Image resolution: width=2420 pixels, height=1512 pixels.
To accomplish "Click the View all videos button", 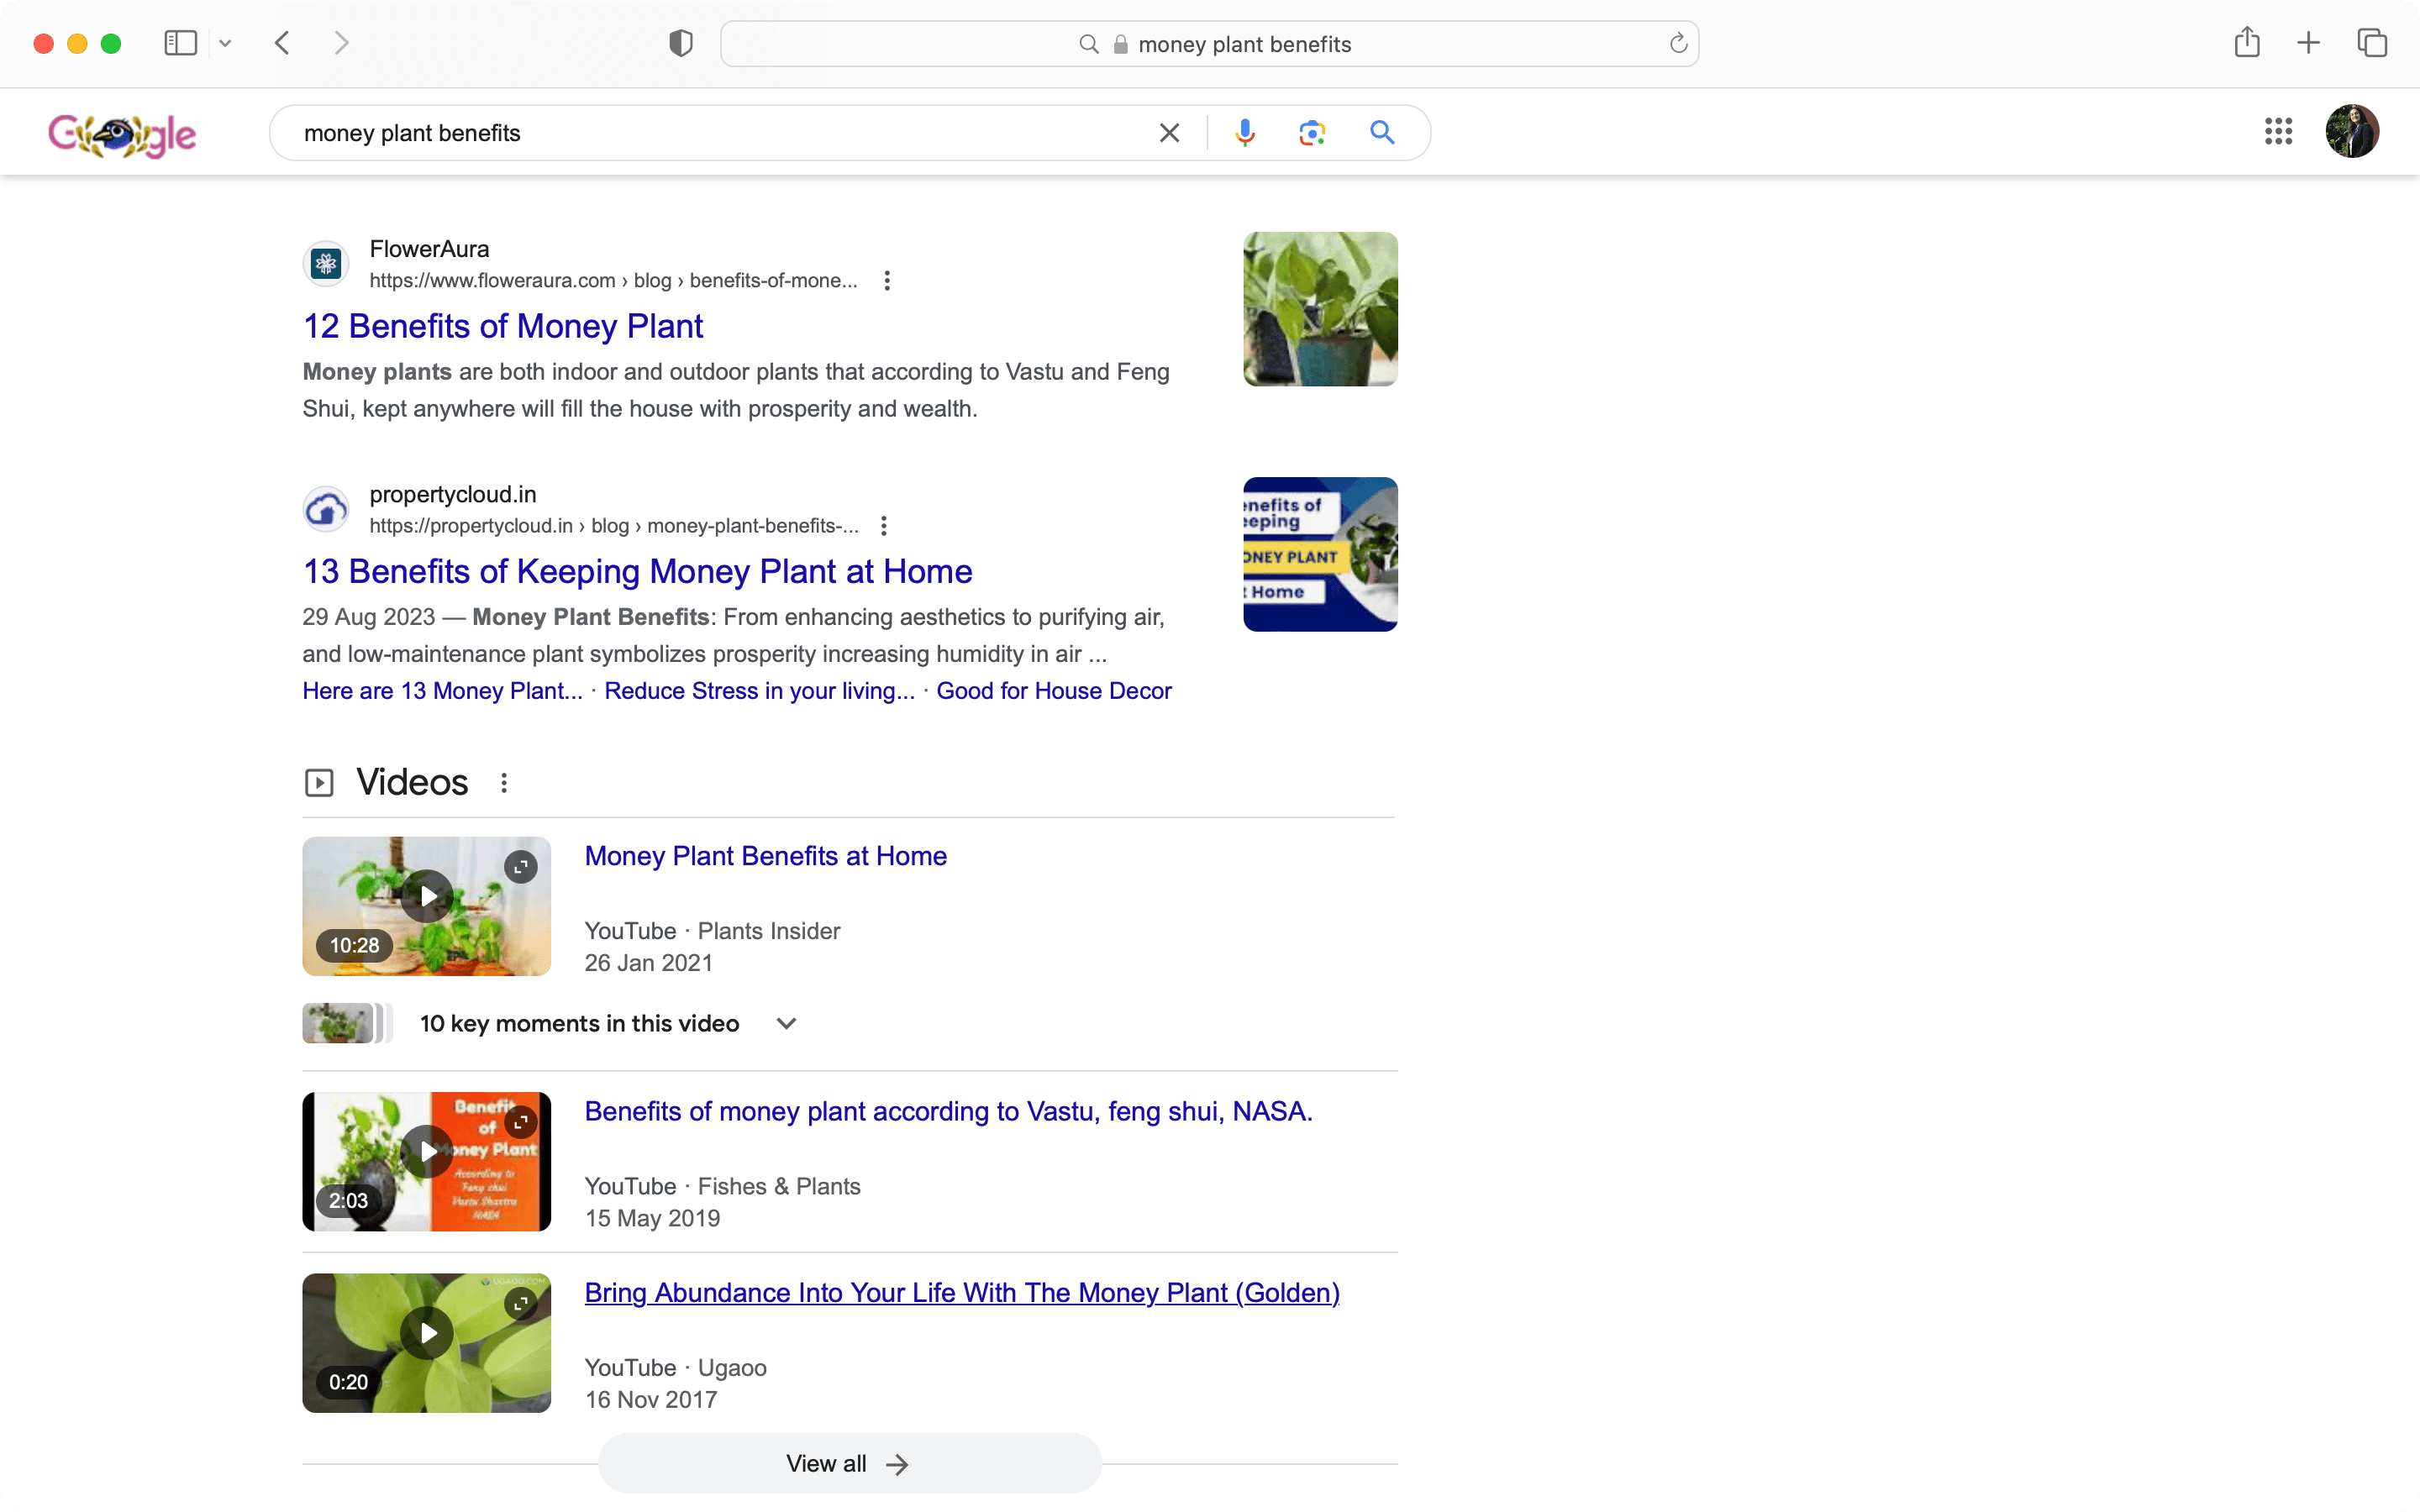I will tap(849, 1463).
